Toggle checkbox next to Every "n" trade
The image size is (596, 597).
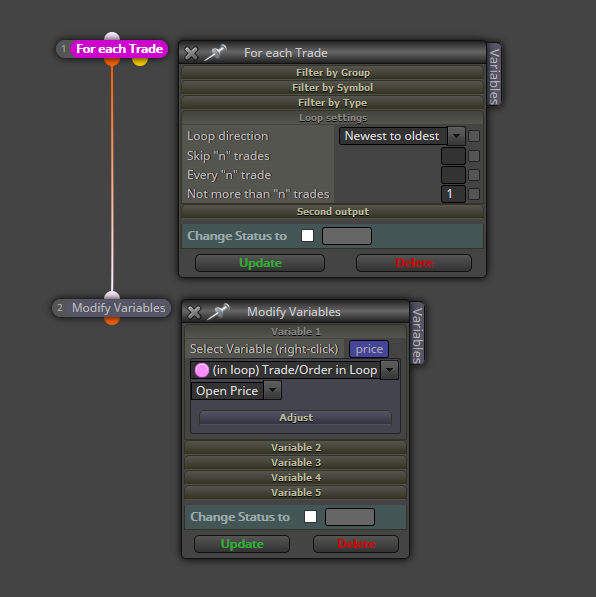[x=474, y=175]
